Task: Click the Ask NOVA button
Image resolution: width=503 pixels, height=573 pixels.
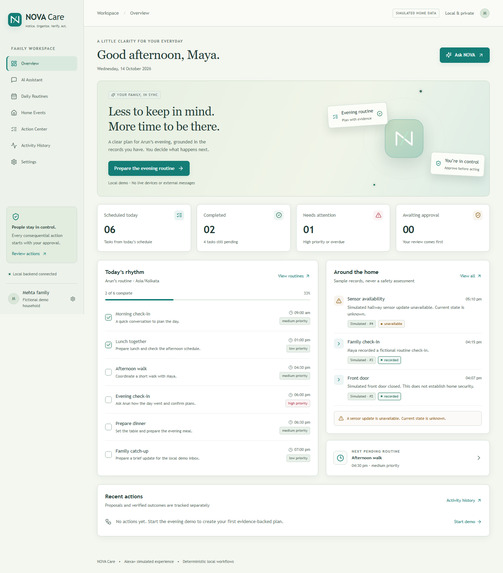Action: pos(465,55)
